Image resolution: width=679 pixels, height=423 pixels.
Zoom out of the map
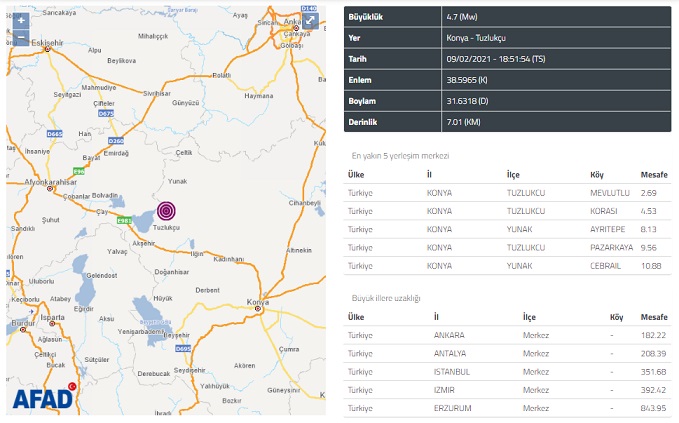19,39
